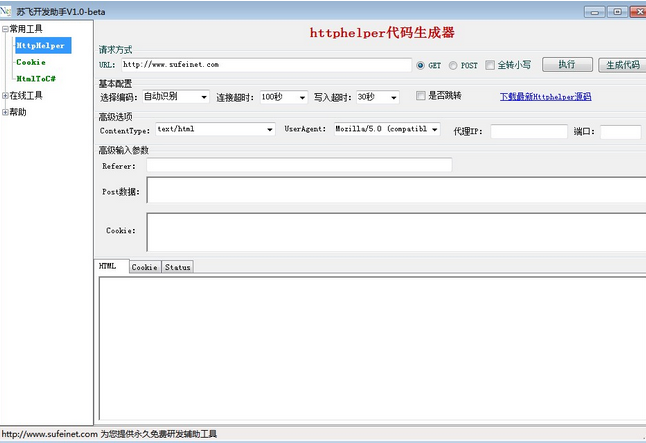This screenshot has width=646, height=443.
Task: Open the 选择编码 dropdown
Action: coord(176,97)
